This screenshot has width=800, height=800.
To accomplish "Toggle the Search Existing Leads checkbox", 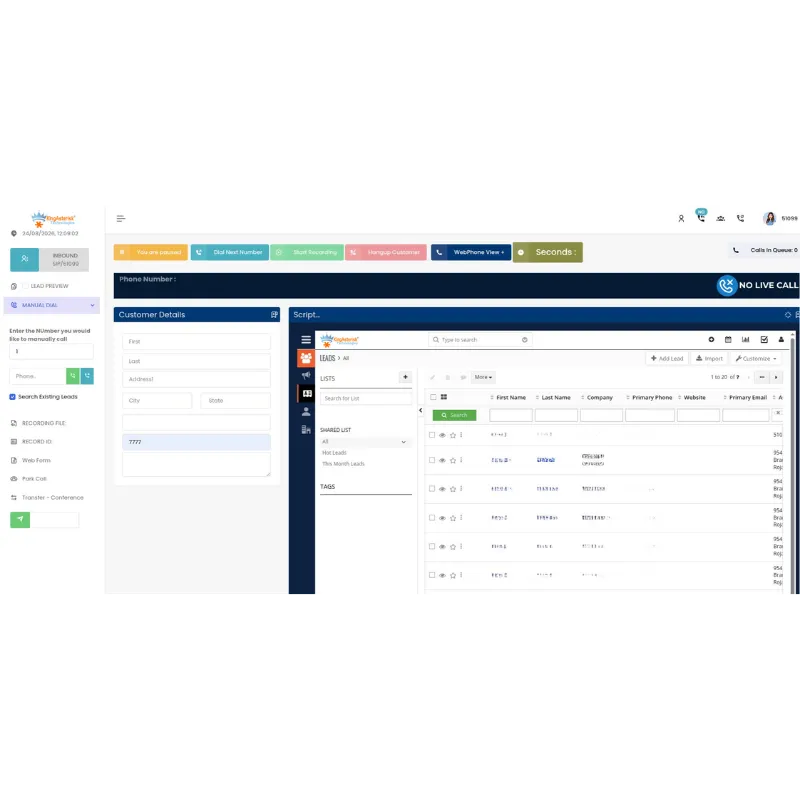I will pyautogui.click(x=12, y=397).
